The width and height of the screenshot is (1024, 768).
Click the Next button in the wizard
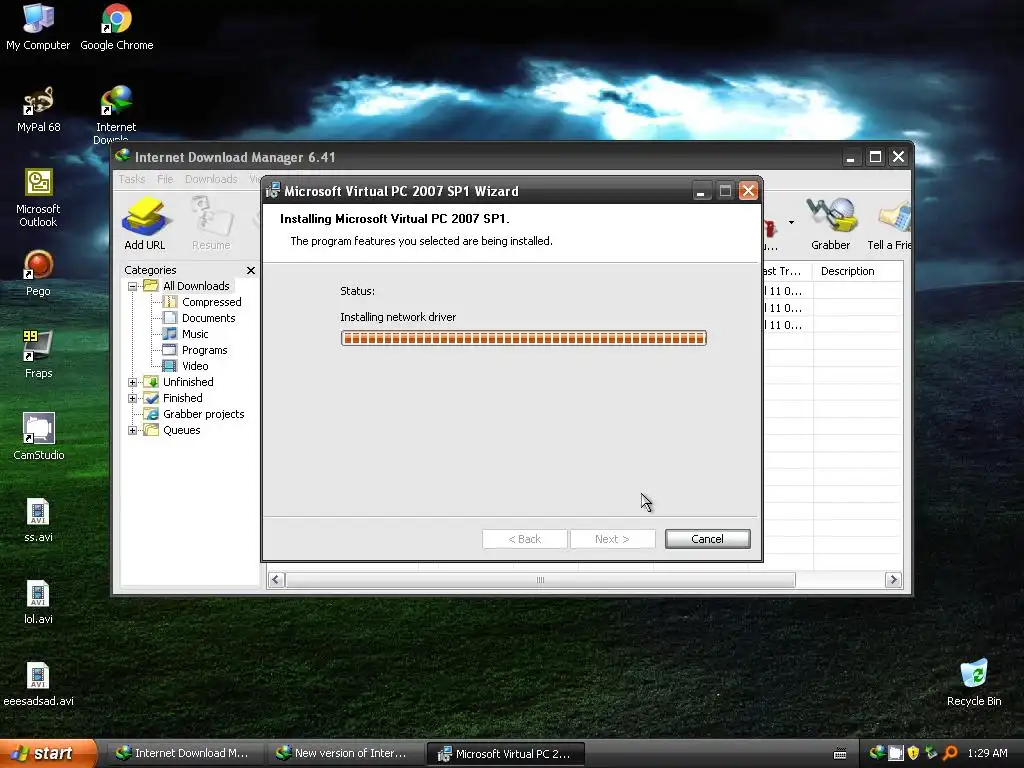[612, 539]
